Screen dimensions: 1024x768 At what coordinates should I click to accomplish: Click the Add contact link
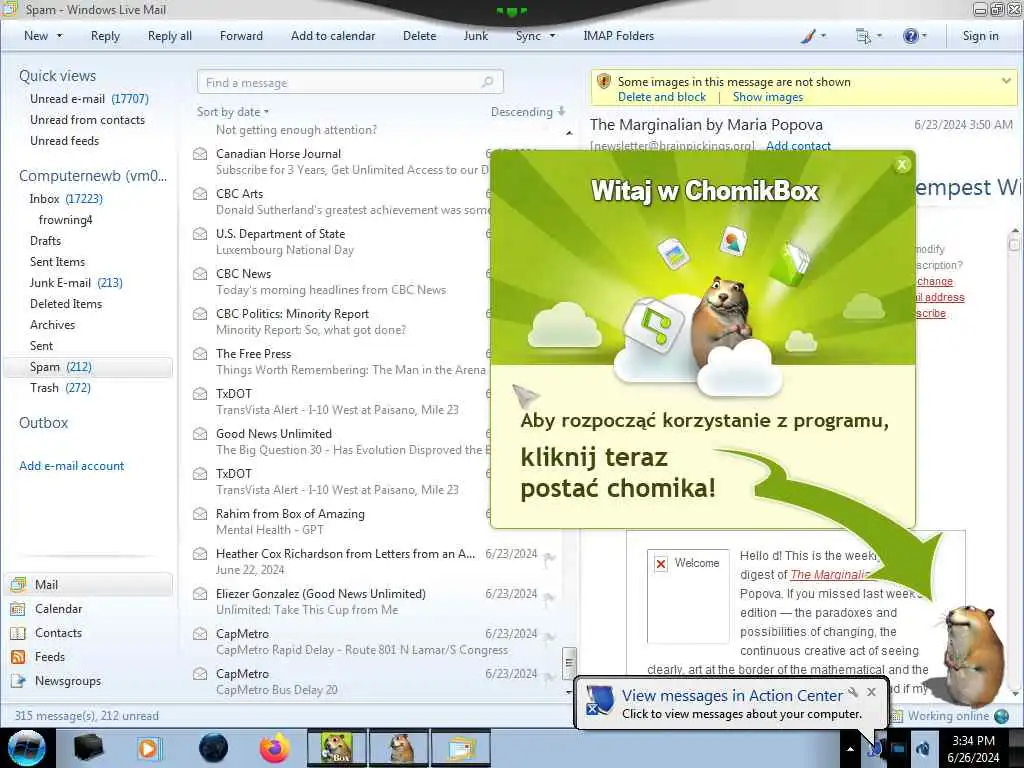click(798, 146)
